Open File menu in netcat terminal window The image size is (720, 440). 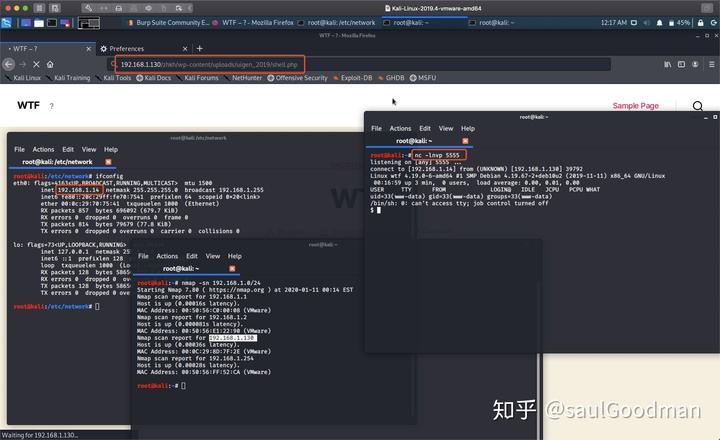[x=377, y=129]
